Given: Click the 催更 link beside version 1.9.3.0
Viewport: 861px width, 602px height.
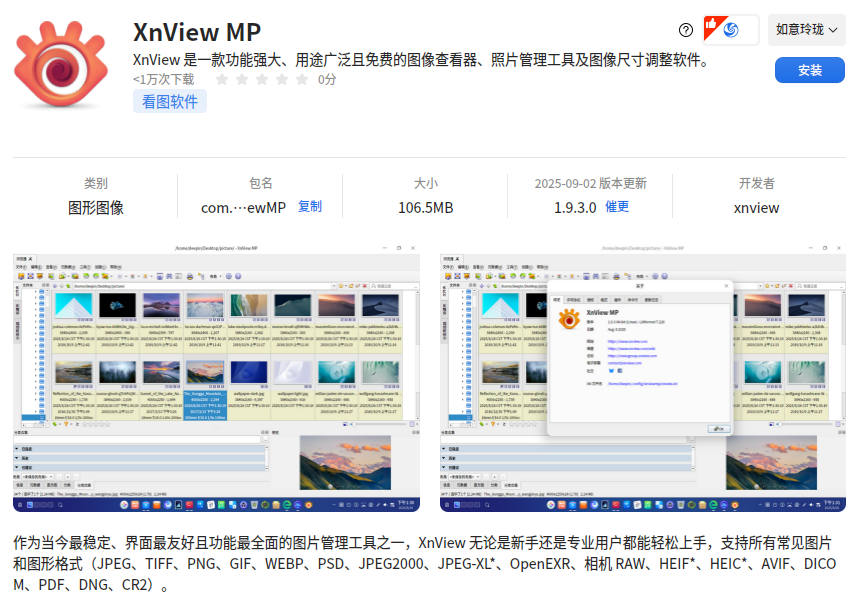Looking at the screenshot, I should click(617, 207).
